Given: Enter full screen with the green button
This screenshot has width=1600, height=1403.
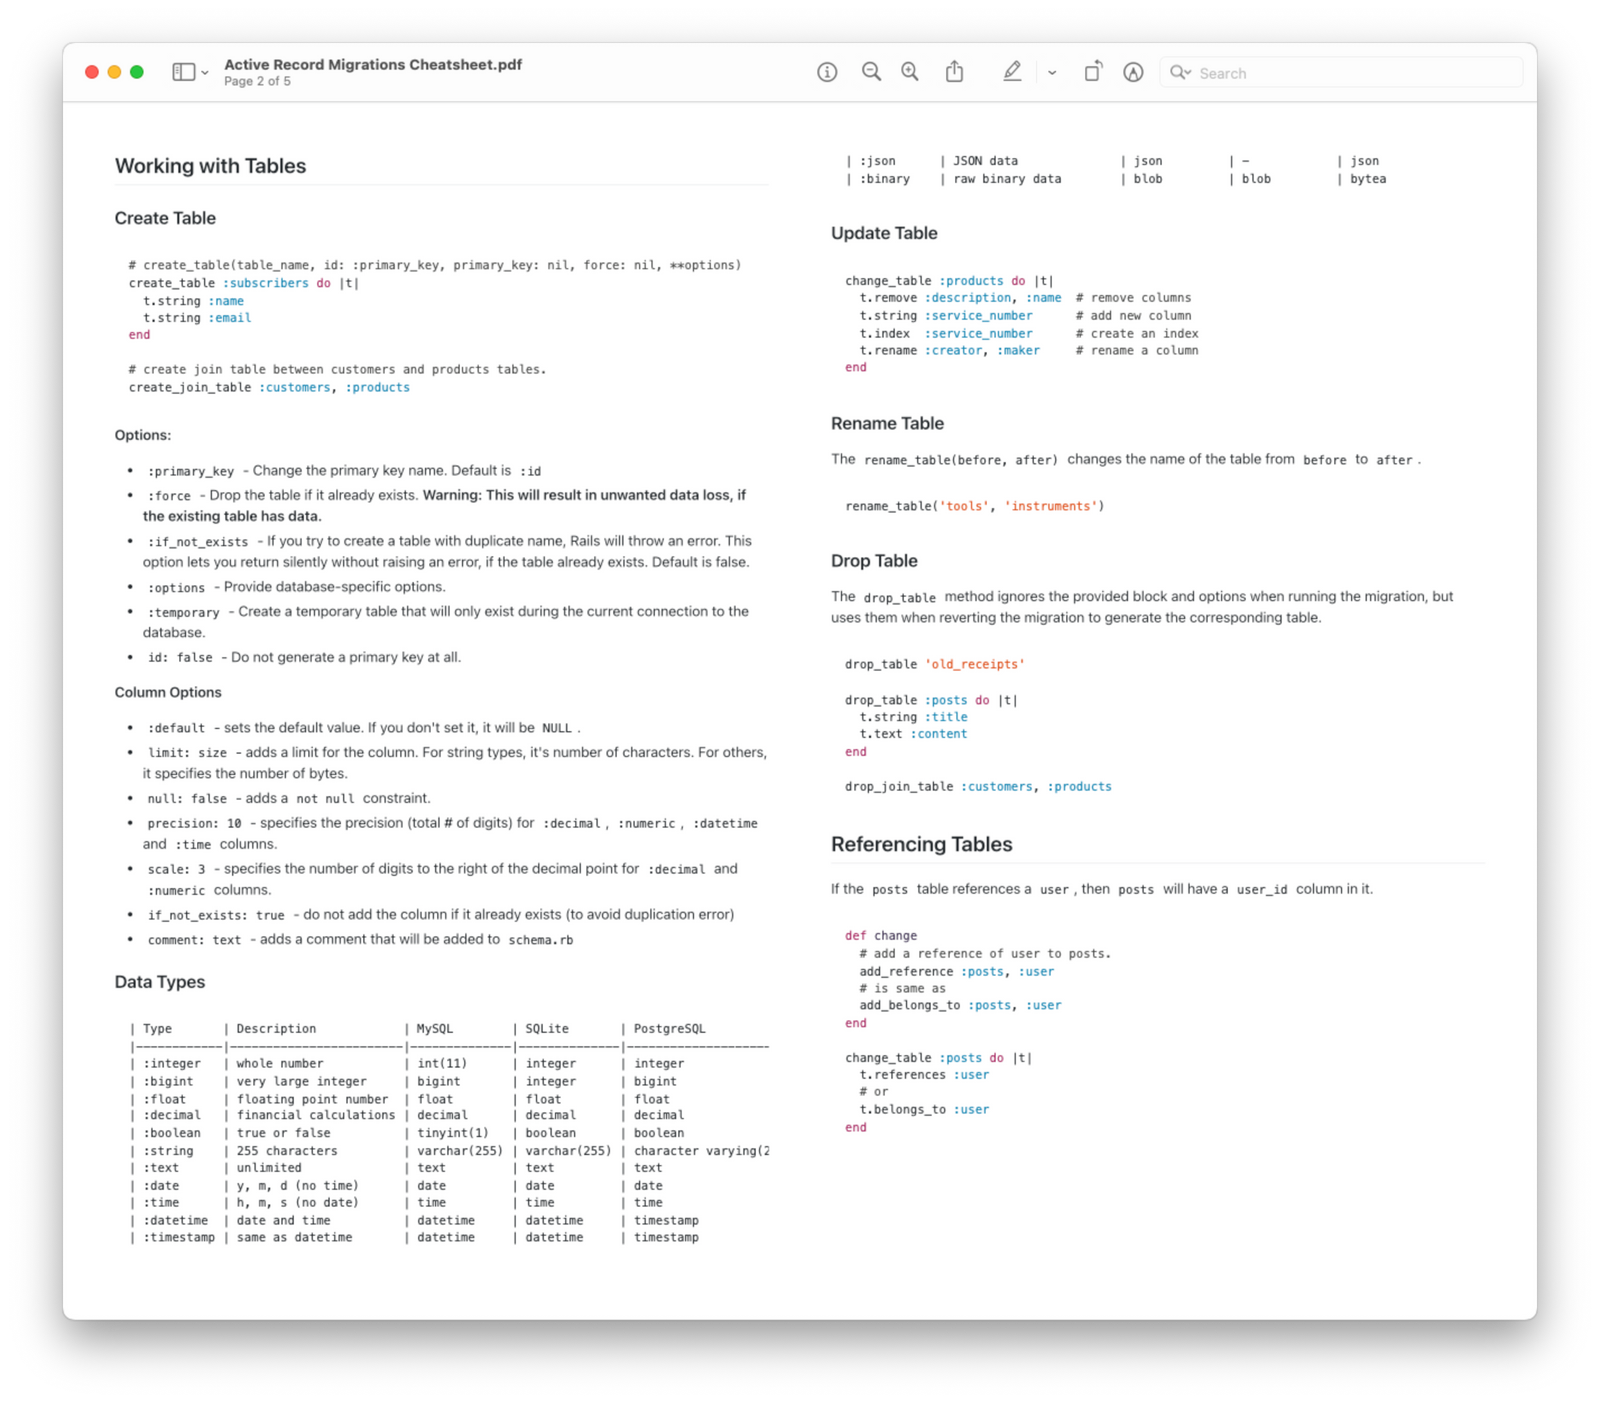Looking at the screenshot, I should (136, 72).
